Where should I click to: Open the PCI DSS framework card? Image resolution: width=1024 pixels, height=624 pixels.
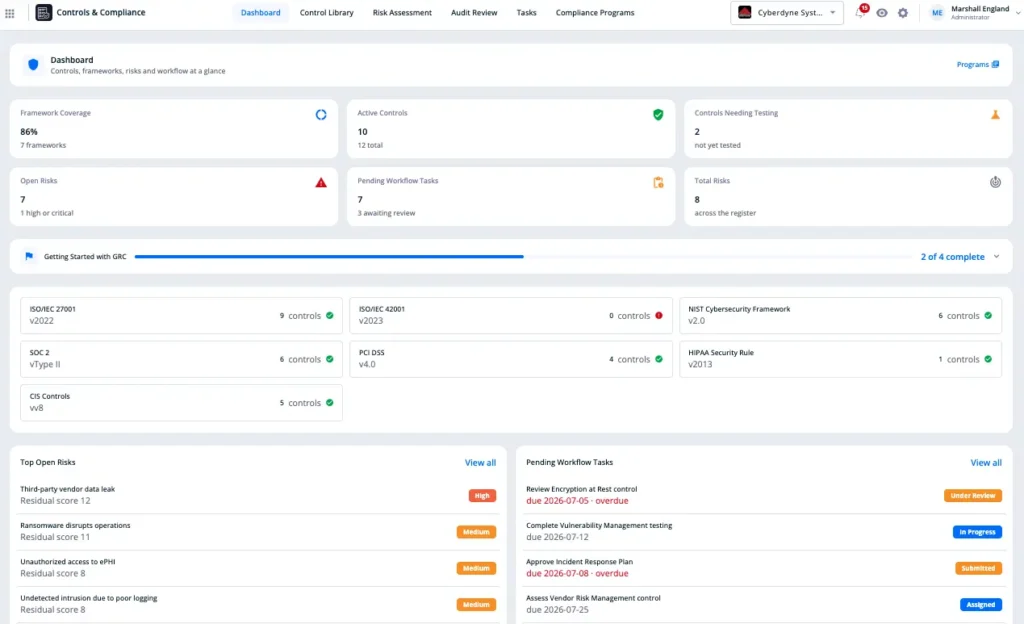511,360
